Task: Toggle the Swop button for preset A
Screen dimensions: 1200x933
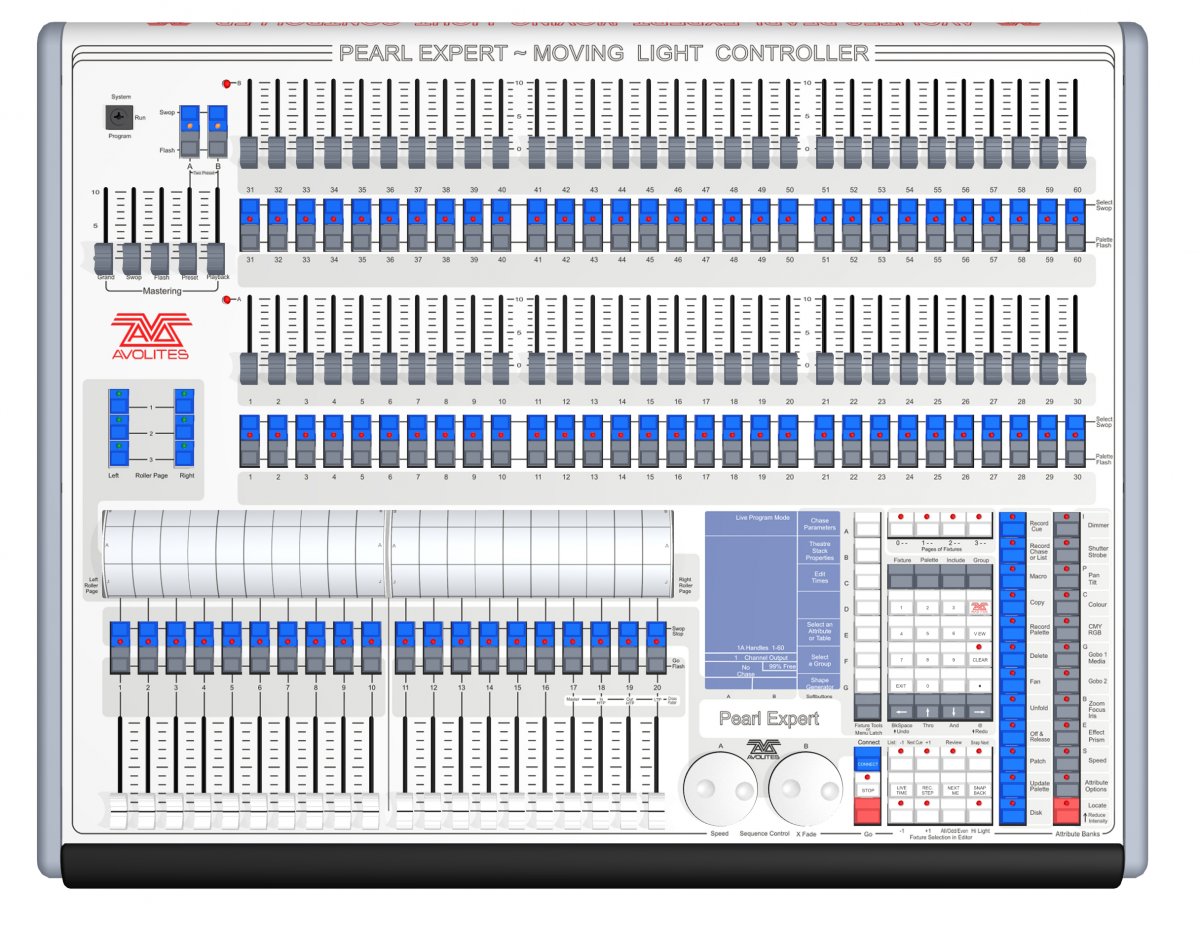Action: [189, 116]
